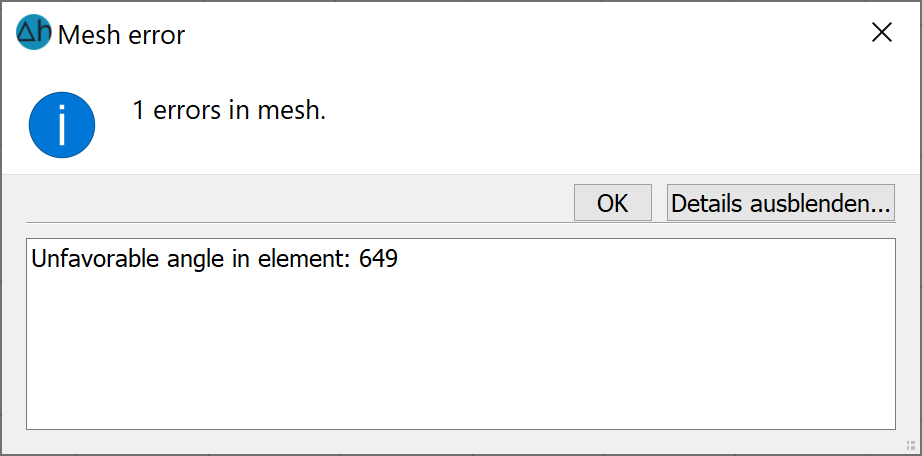The image size is (922, 456).
Task: Select the Unfavorable angle error line
Action: click(215, 258)
